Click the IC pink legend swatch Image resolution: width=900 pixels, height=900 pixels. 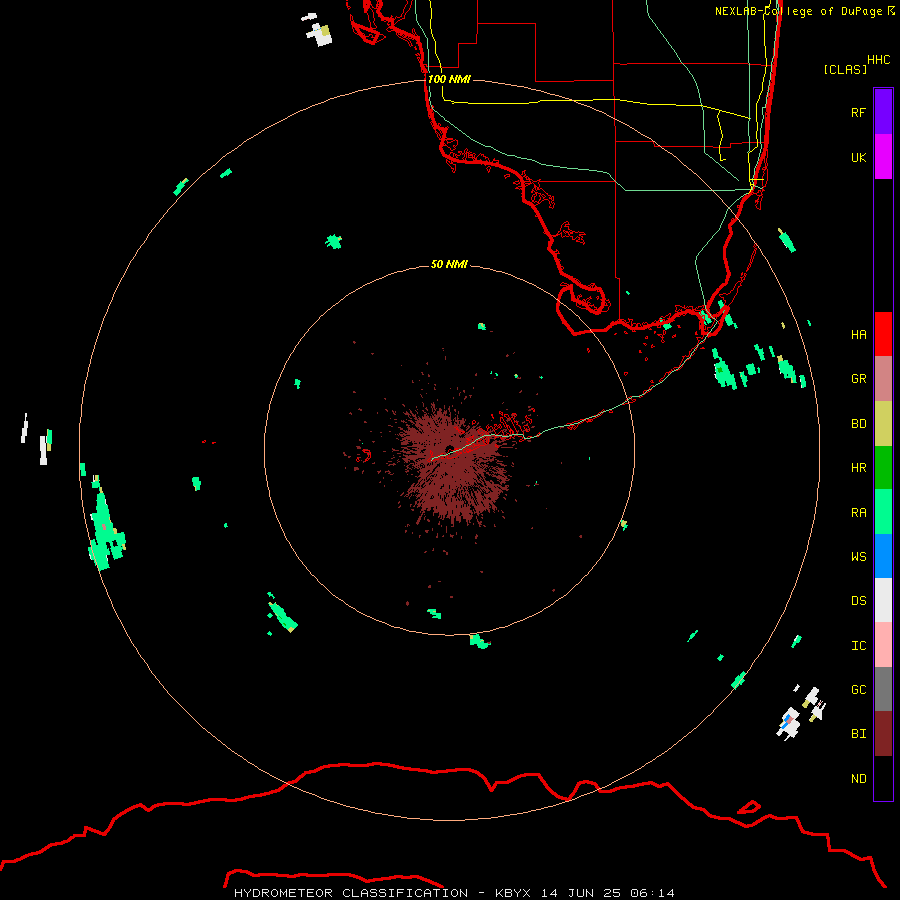[883, 645]
